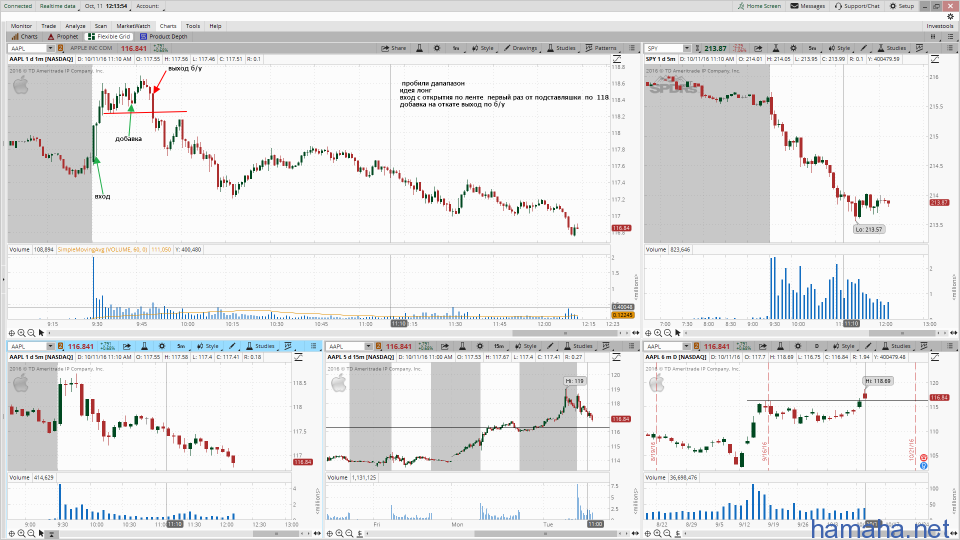Viewport: 960px width, 540px height.
Task: Open the Scan tab
Action: coord(101,26)
